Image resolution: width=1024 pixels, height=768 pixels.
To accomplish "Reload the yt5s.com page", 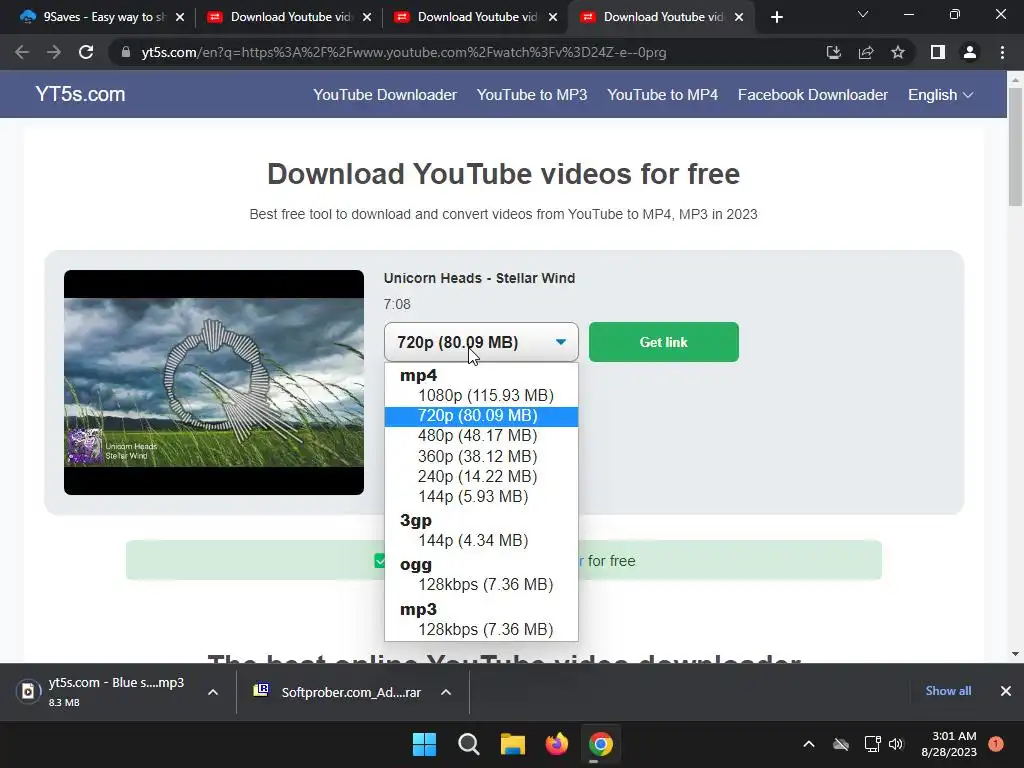I will (86, 52).
